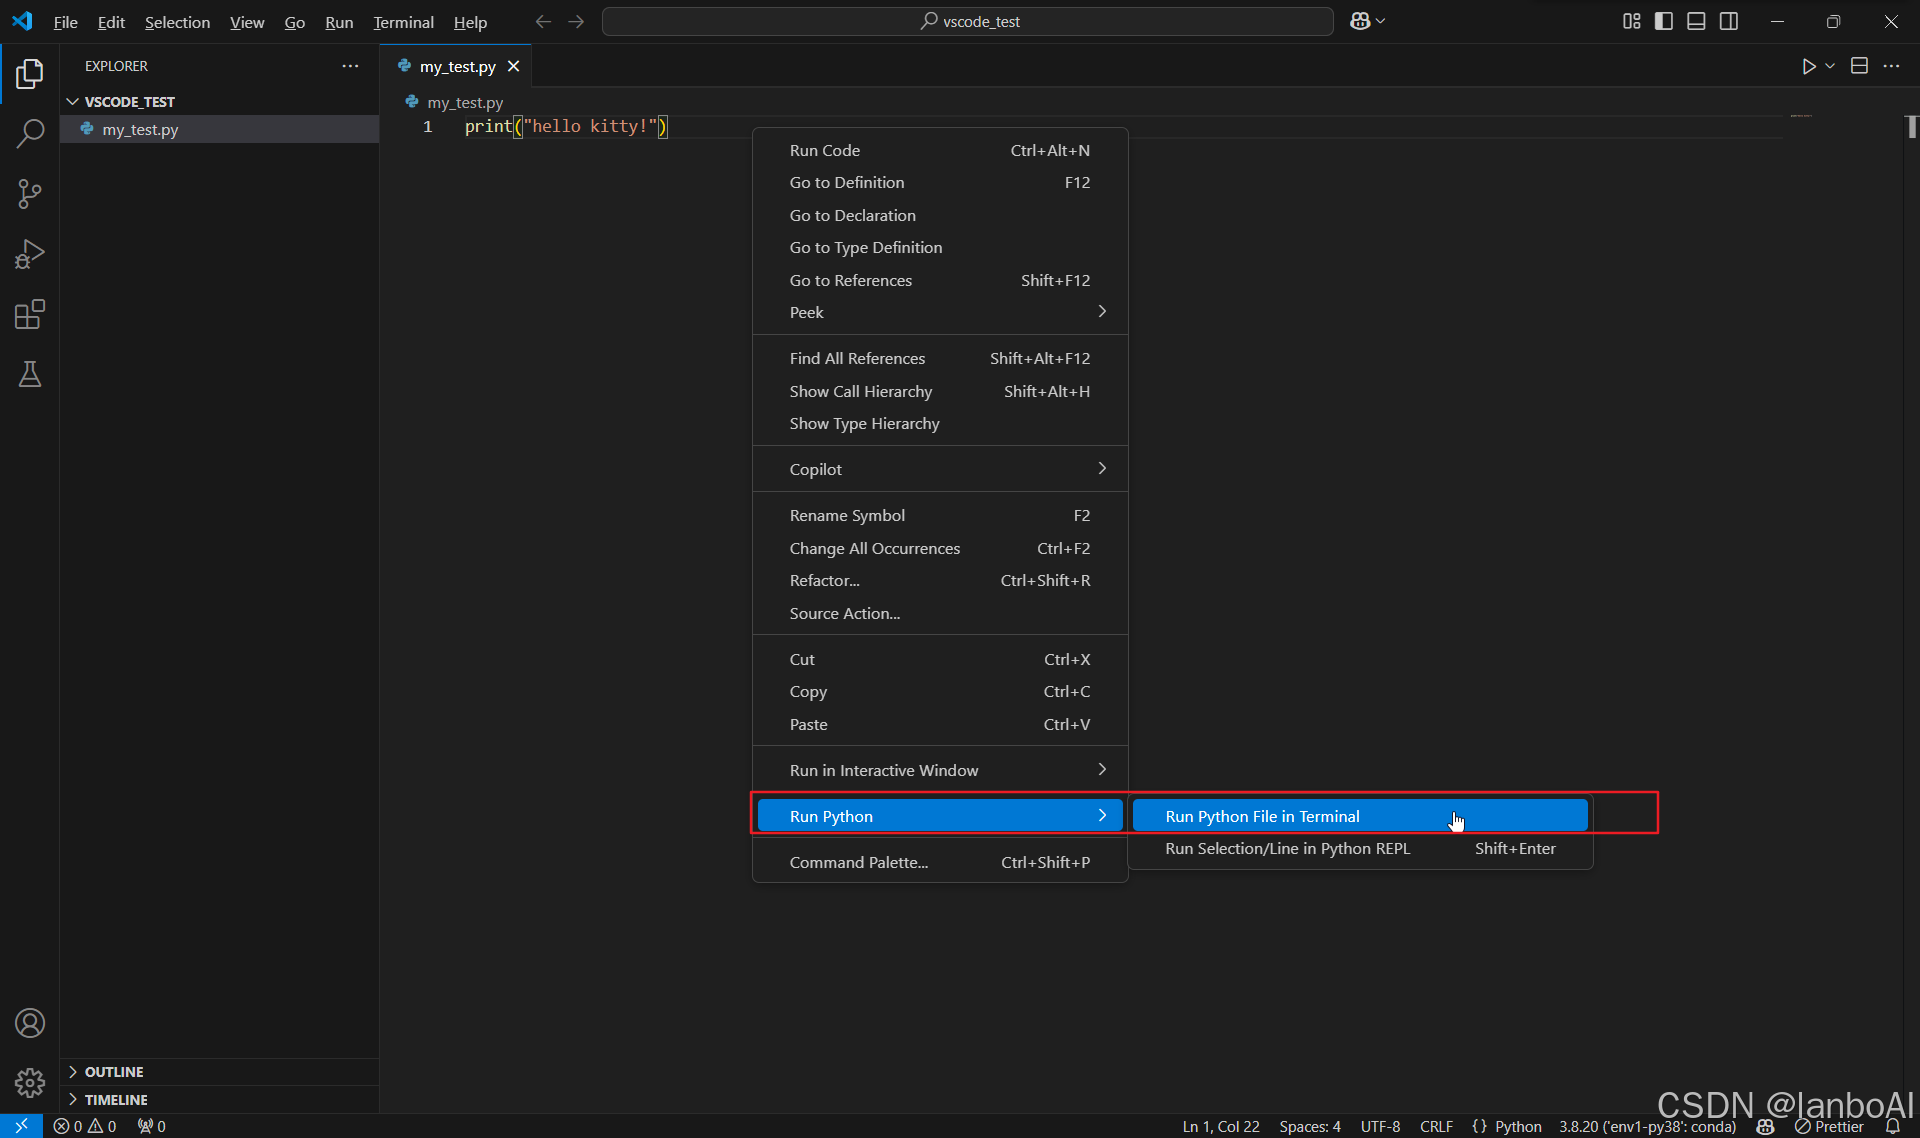Expand the OUTLINE section
Viewport: 1920px width, 1138px height.
coord(114,1071)
